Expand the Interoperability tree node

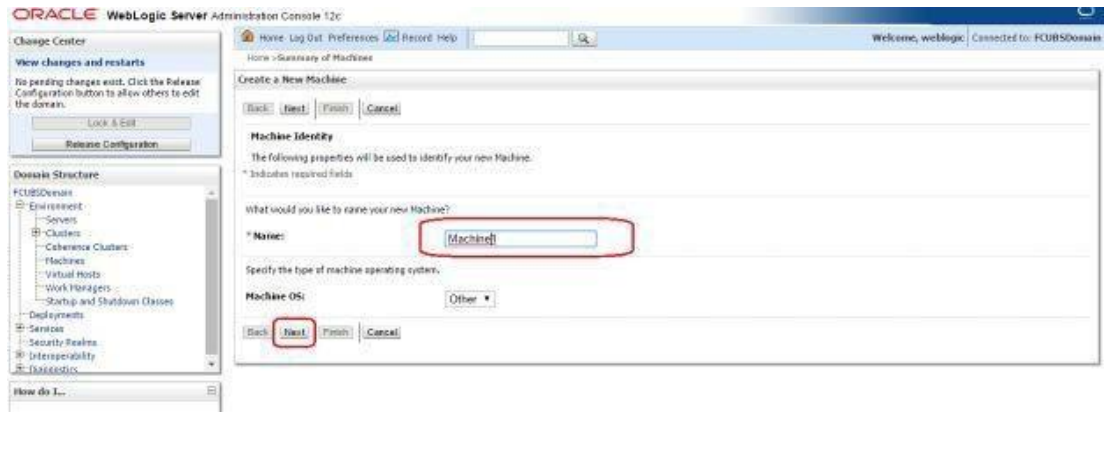pos(21,356)
